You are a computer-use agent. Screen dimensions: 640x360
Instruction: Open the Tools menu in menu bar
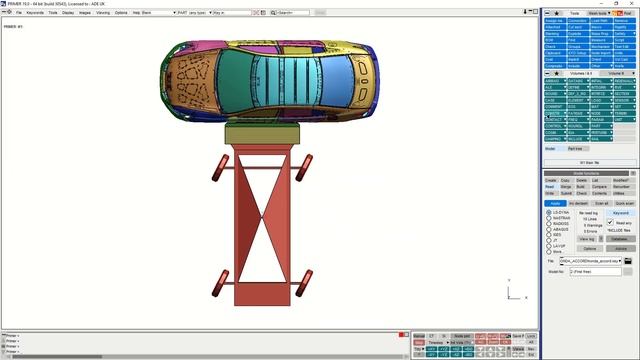click(53, 13)
